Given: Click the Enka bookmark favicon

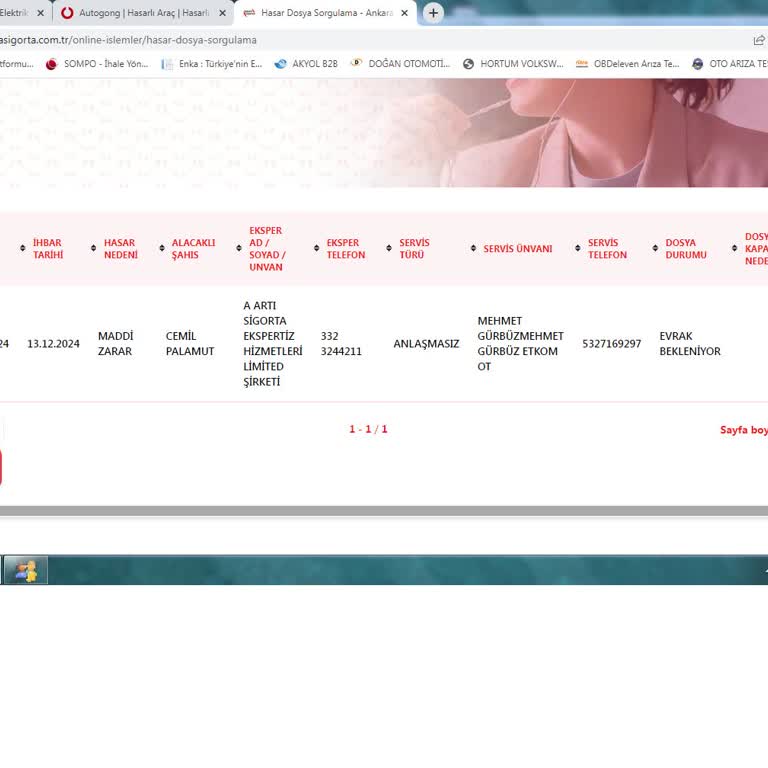Looking at the screenshot, I should tap(167, 64).
